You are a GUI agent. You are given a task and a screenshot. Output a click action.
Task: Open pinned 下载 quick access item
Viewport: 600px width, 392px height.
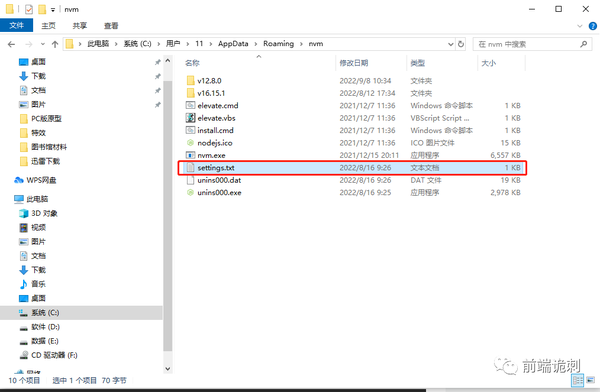coord(32,76)
